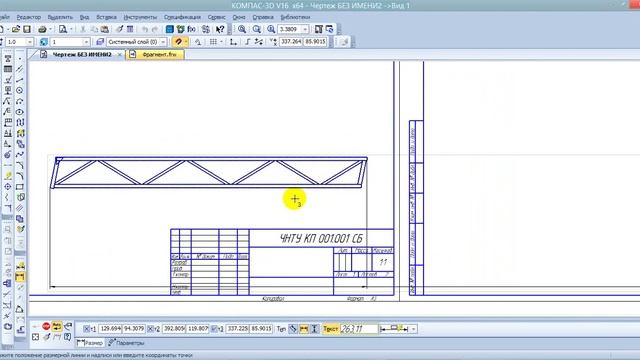Open the Variables f(x) icon
This screenshot has height=360, width=640.
[x=191, y=29]
